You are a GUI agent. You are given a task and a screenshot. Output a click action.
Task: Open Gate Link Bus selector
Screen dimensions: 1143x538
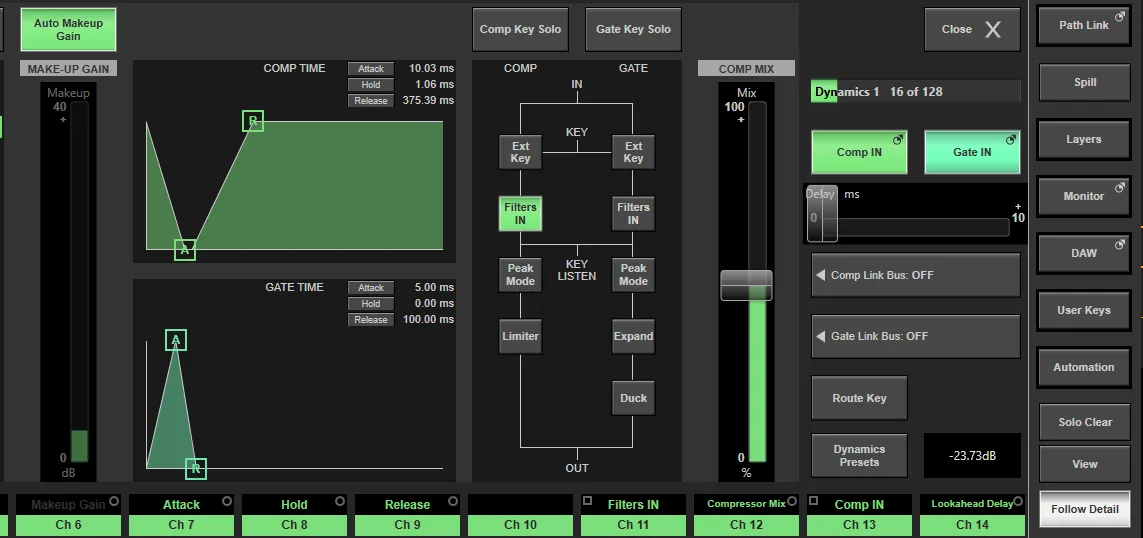[x=916, y=336]
